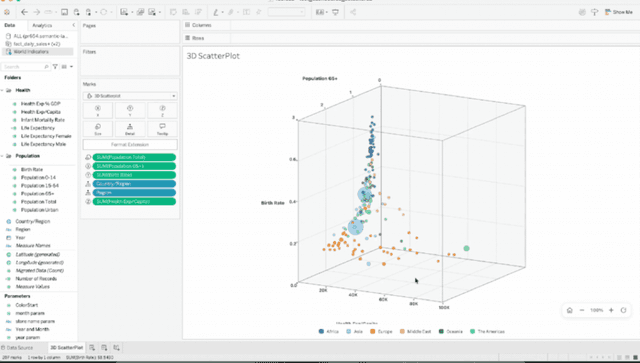Collapse the Health folder
The image size is (640, 363).
point(2,90)
